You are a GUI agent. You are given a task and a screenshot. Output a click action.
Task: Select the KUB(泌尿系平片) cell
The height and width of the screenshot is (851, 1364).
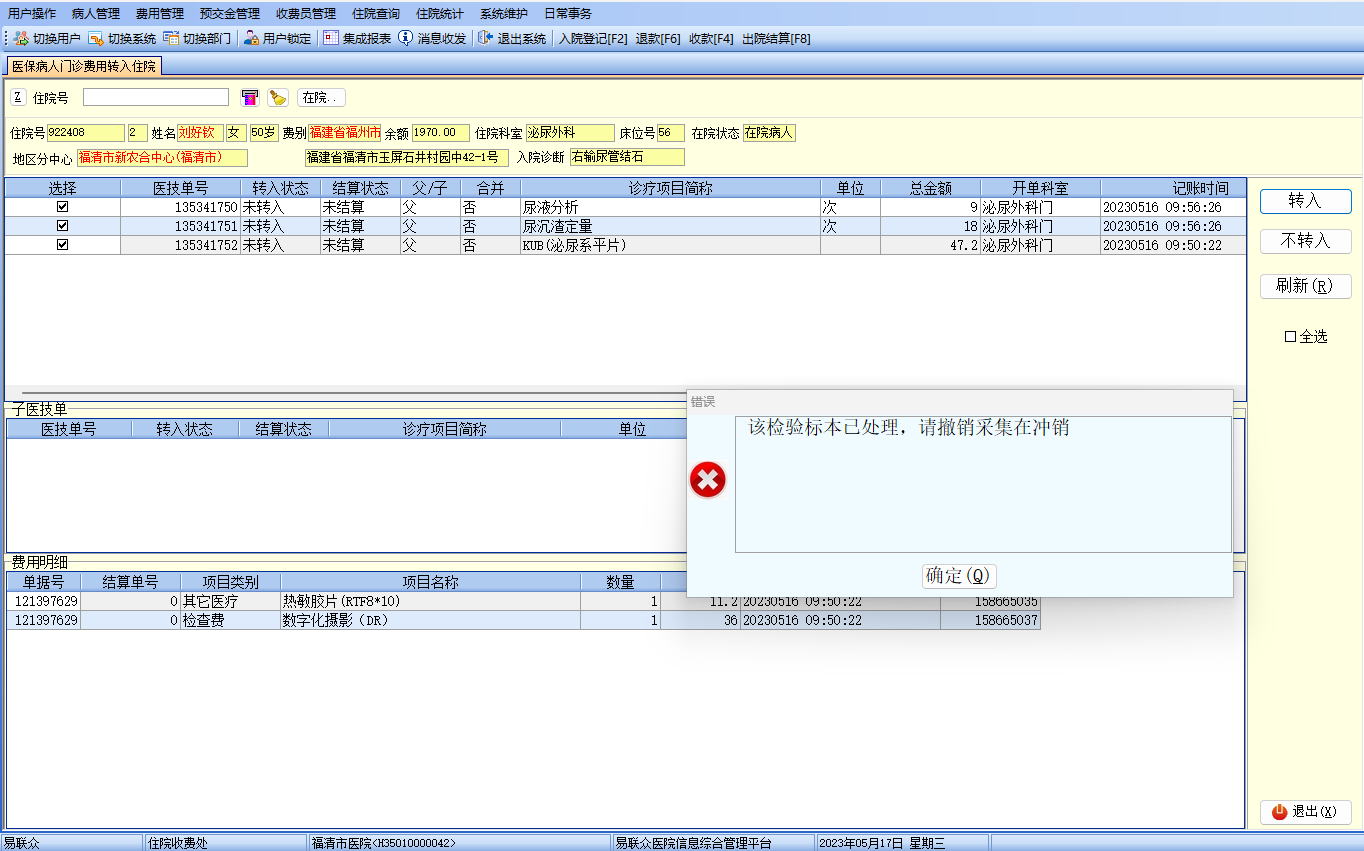tap(670, 245)
